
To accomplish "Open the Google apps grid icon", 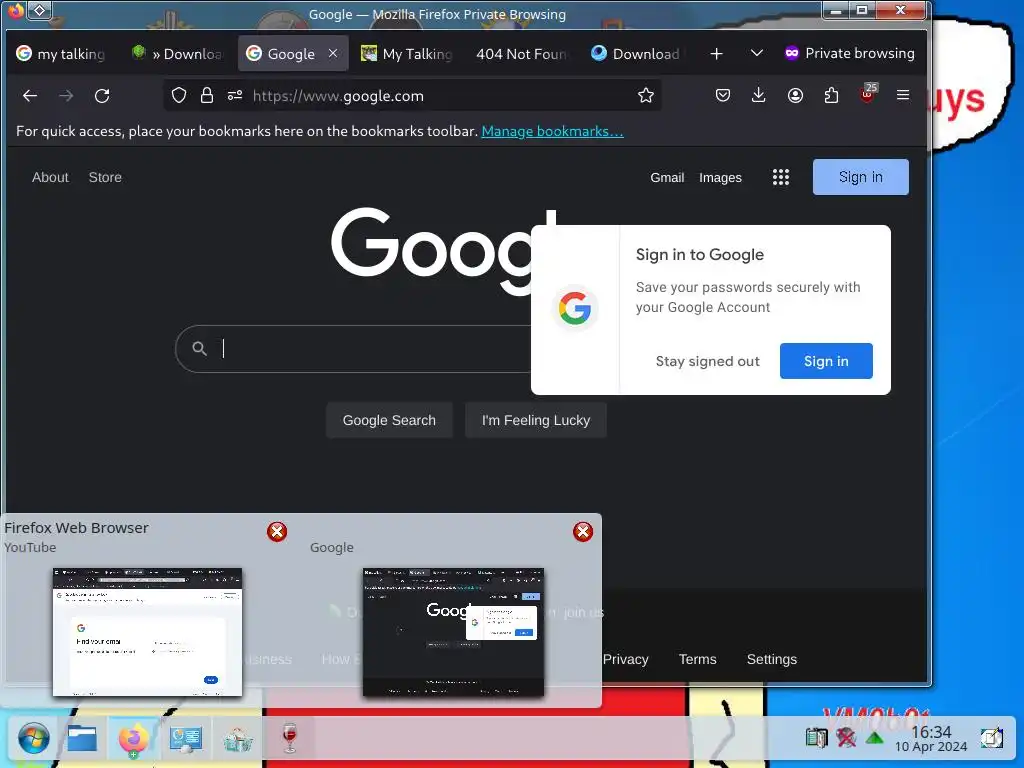I will [x=780, y=177].
